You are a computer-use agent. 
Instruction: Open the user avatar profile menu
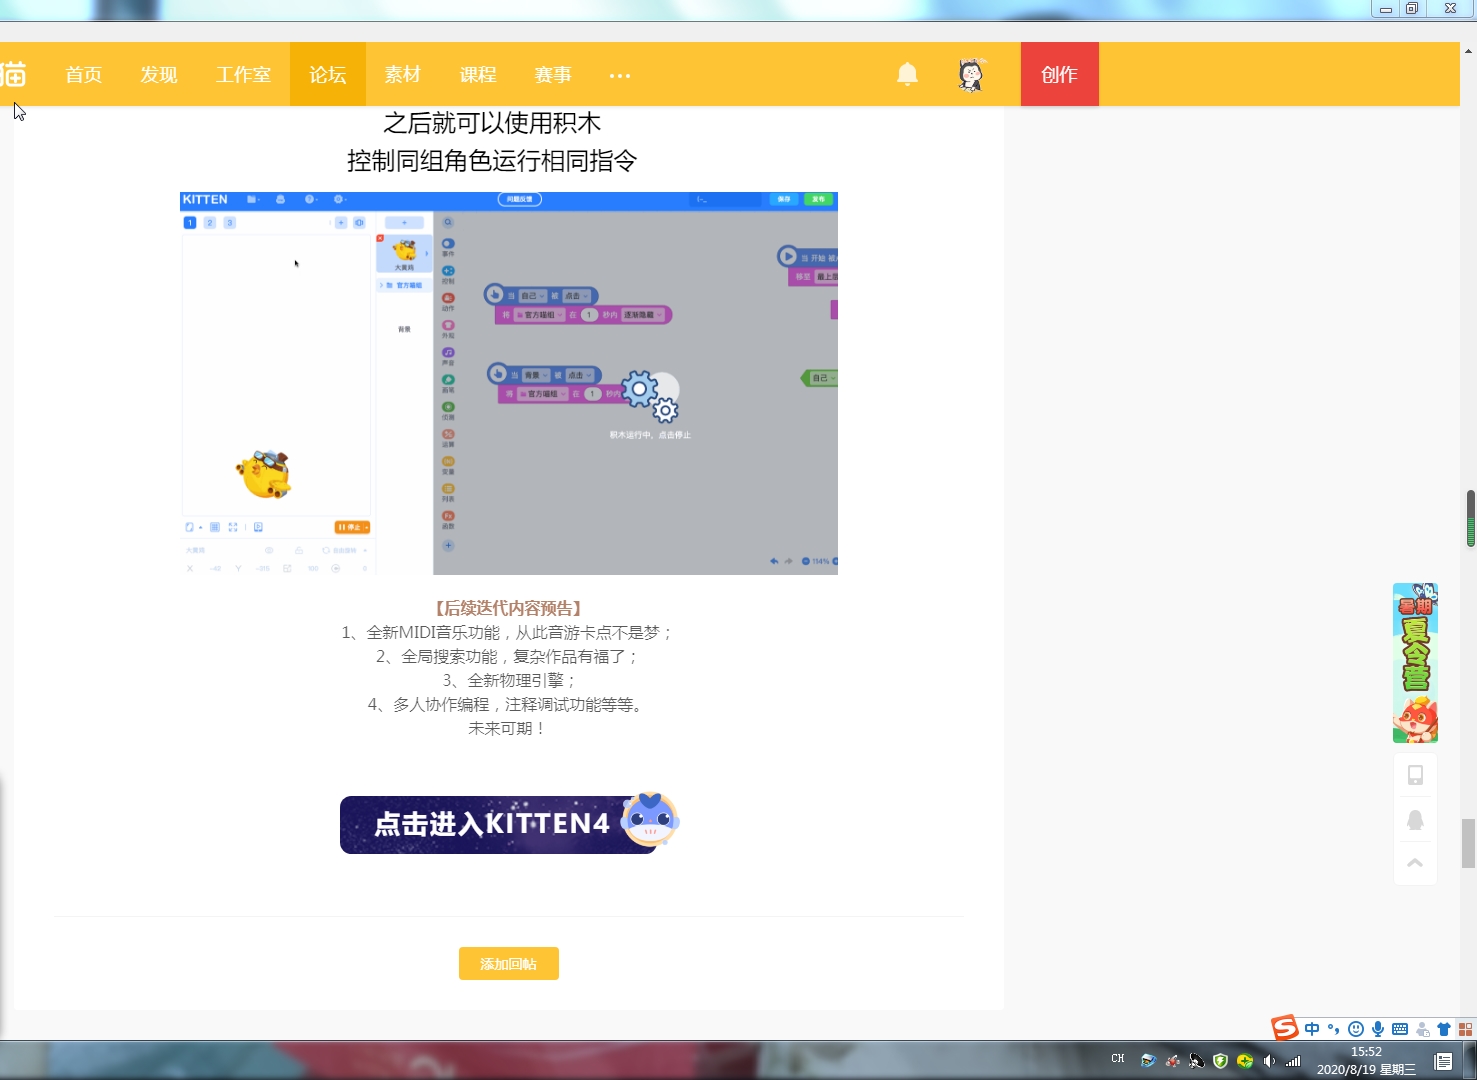tap(971, 74)
